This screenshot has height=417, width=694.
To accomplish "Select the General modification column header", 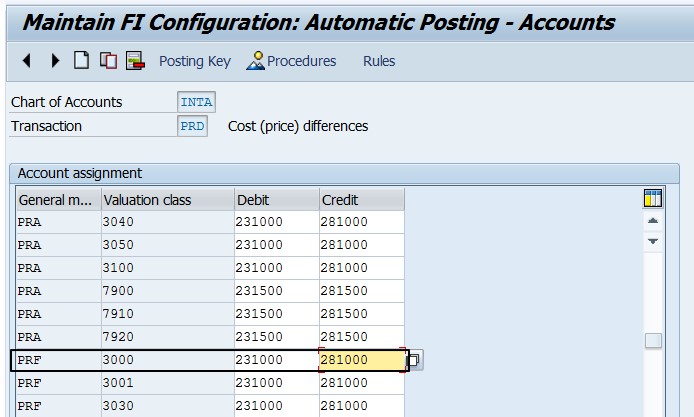I will (58, 200).
